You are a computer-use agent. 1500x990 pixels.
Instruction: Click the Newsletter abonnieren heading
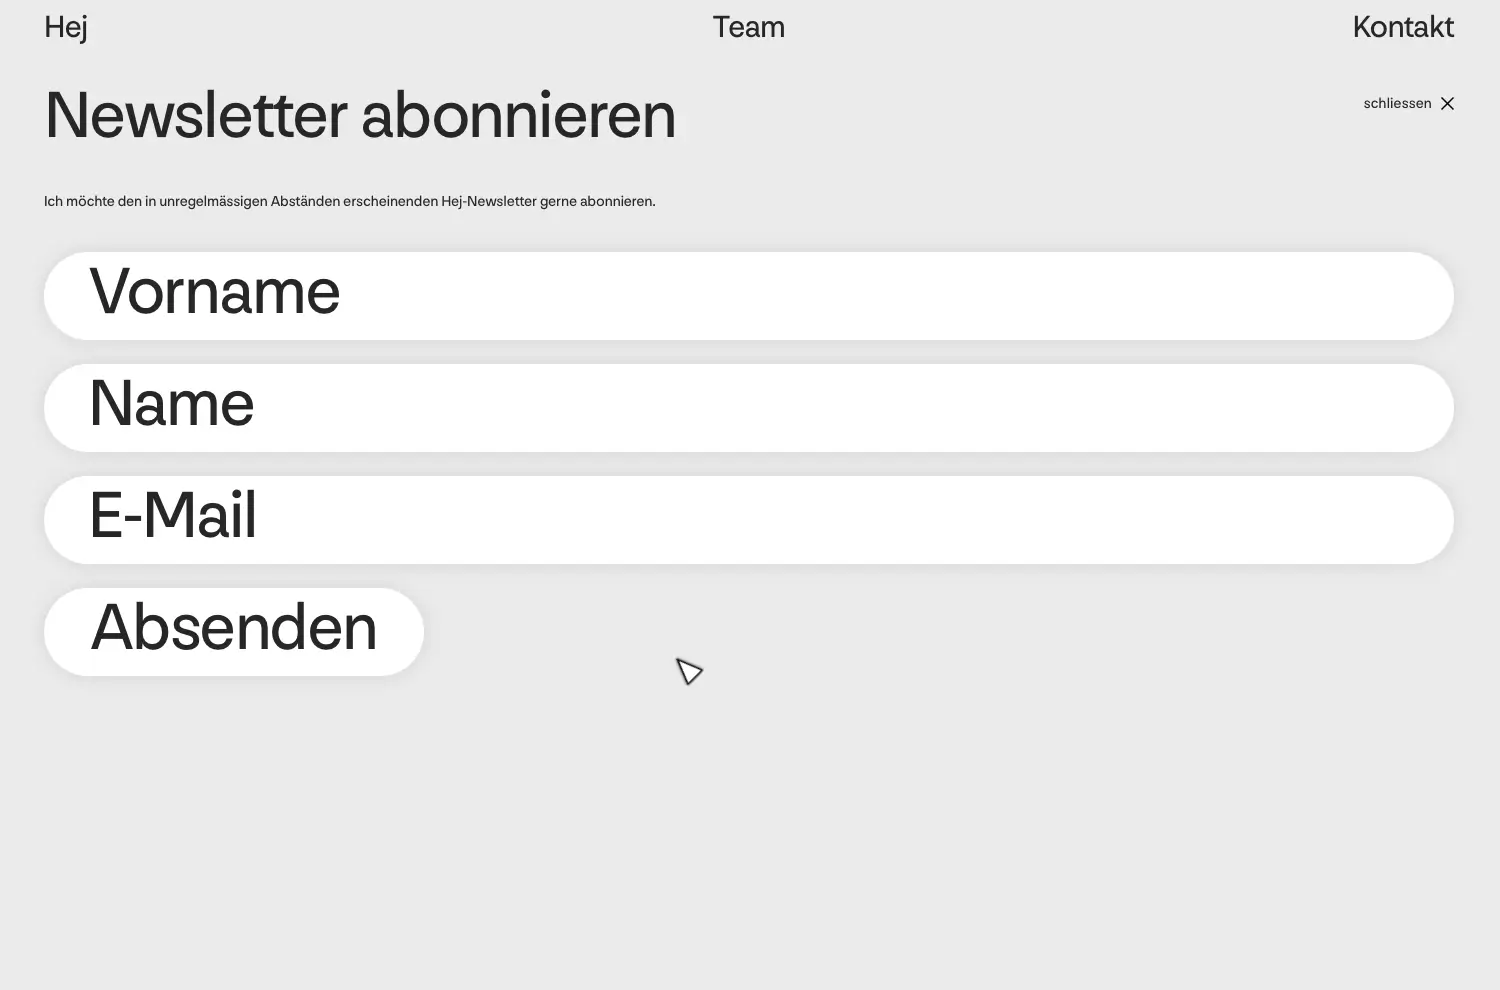(360, 115)
